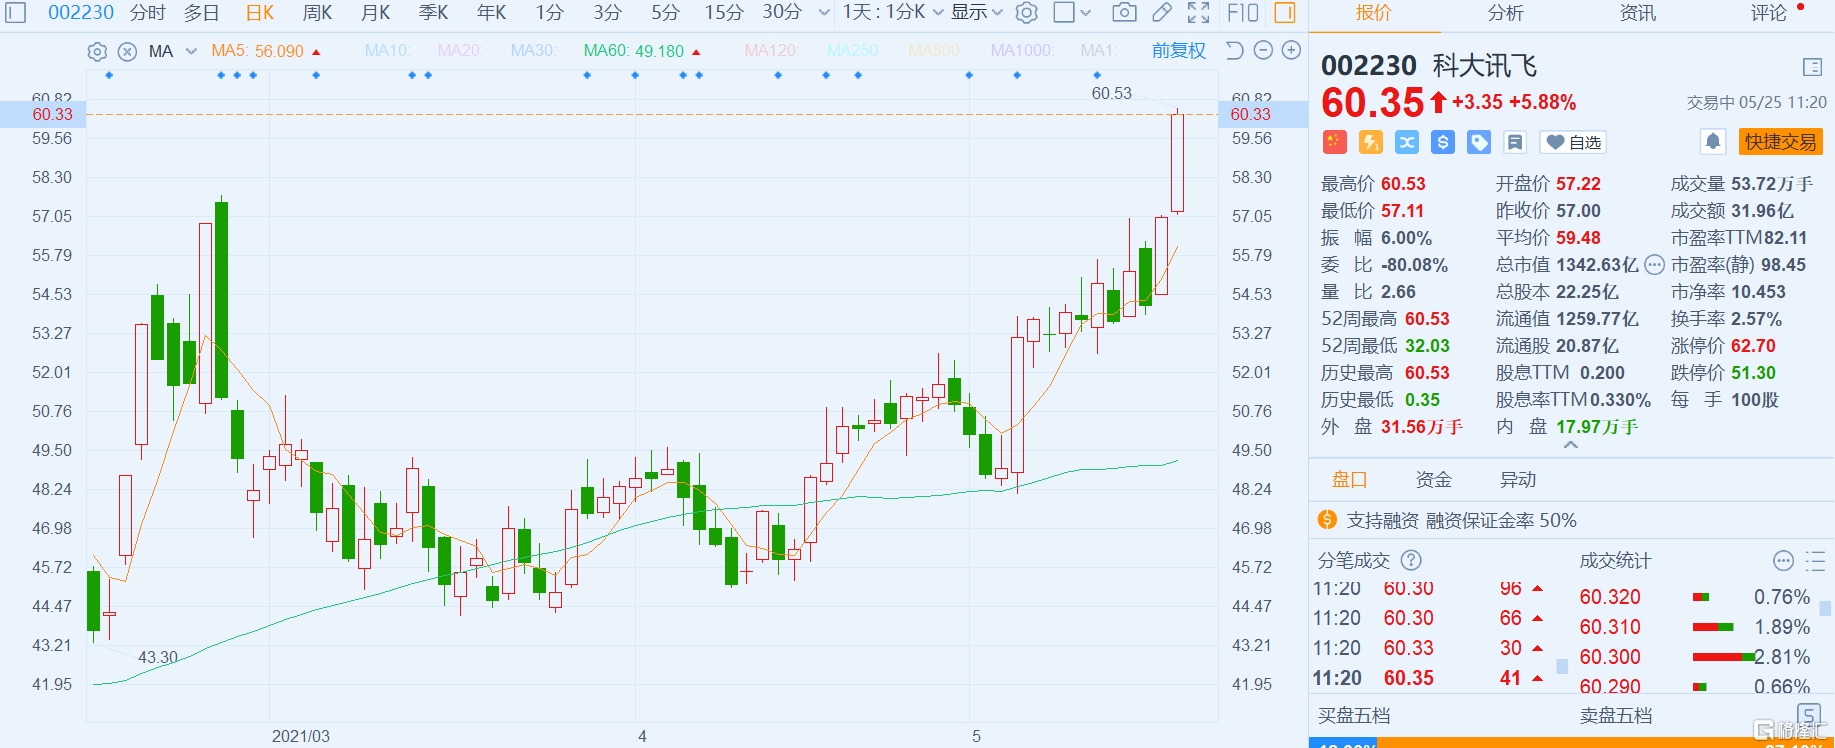Open MA indicator settings gear

point(97,51)
